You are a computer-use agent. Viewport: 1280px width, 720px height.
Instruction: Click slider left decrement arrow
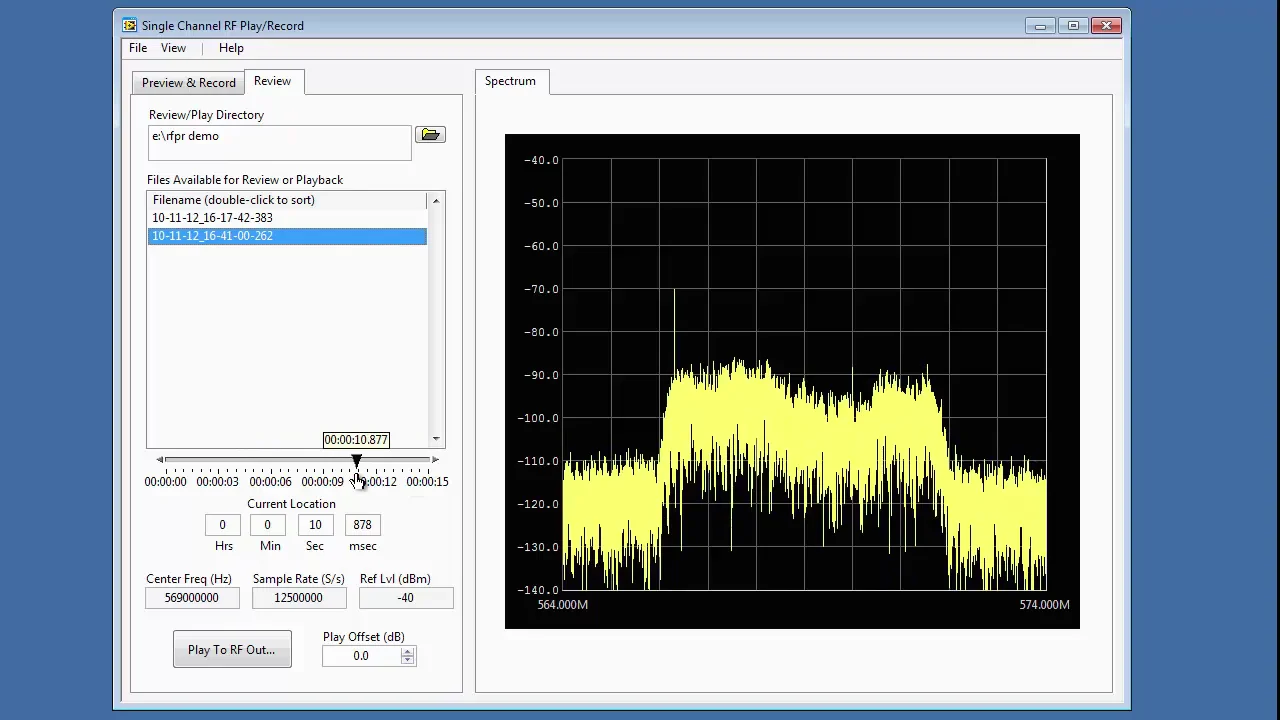[160, 460]
